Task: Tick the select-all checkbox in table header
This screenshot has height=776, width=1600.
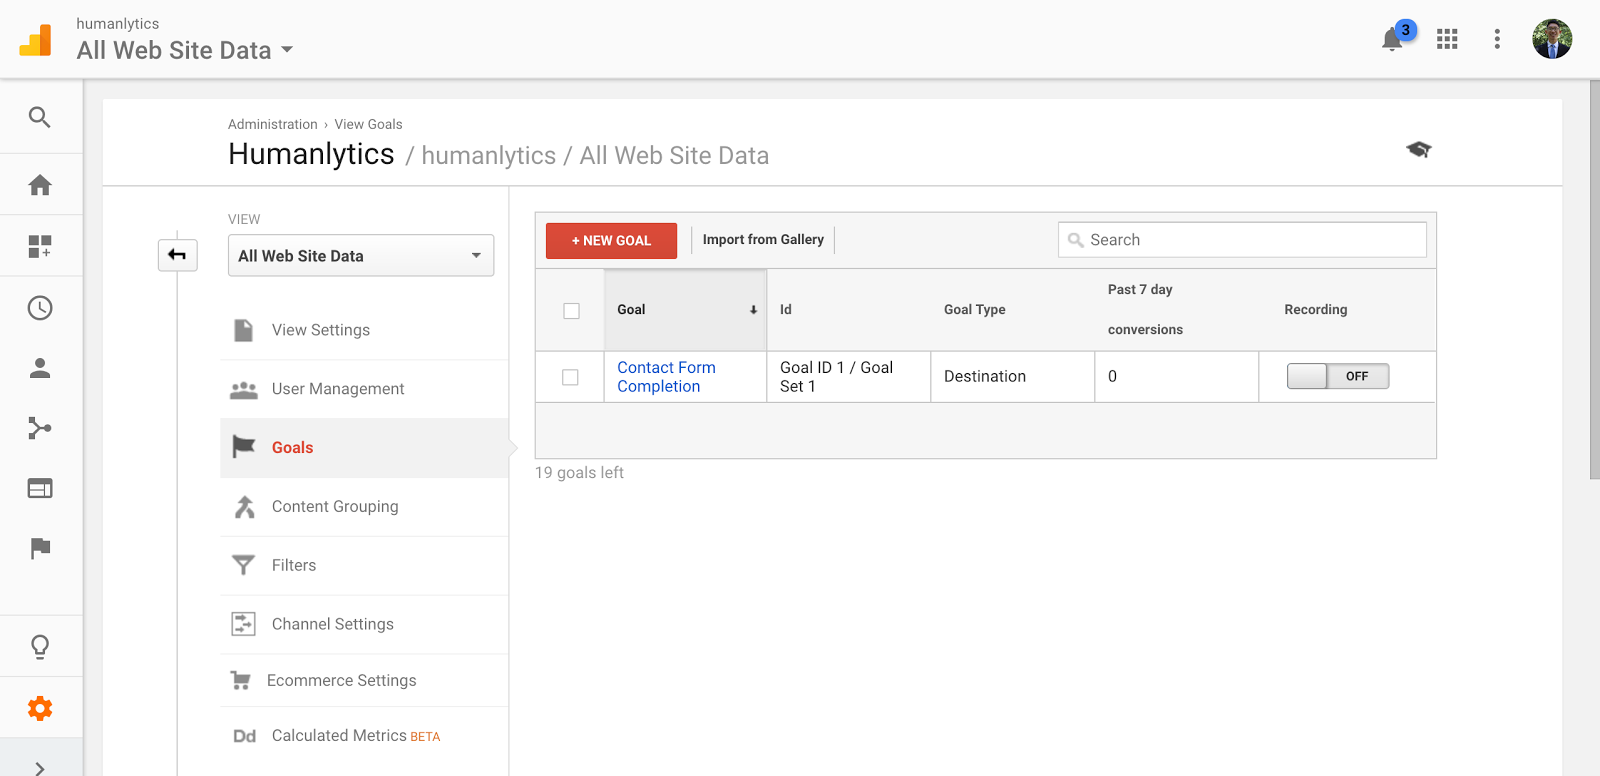Action: [571, 311]
